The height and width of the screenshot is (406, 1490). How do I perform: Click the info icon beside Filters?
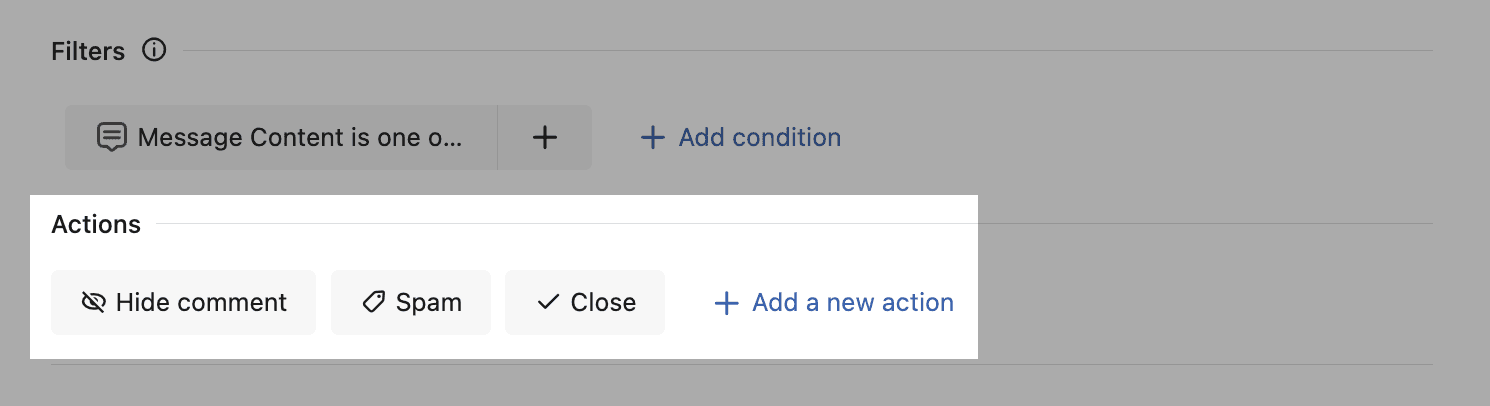click(x=154, y=50)
